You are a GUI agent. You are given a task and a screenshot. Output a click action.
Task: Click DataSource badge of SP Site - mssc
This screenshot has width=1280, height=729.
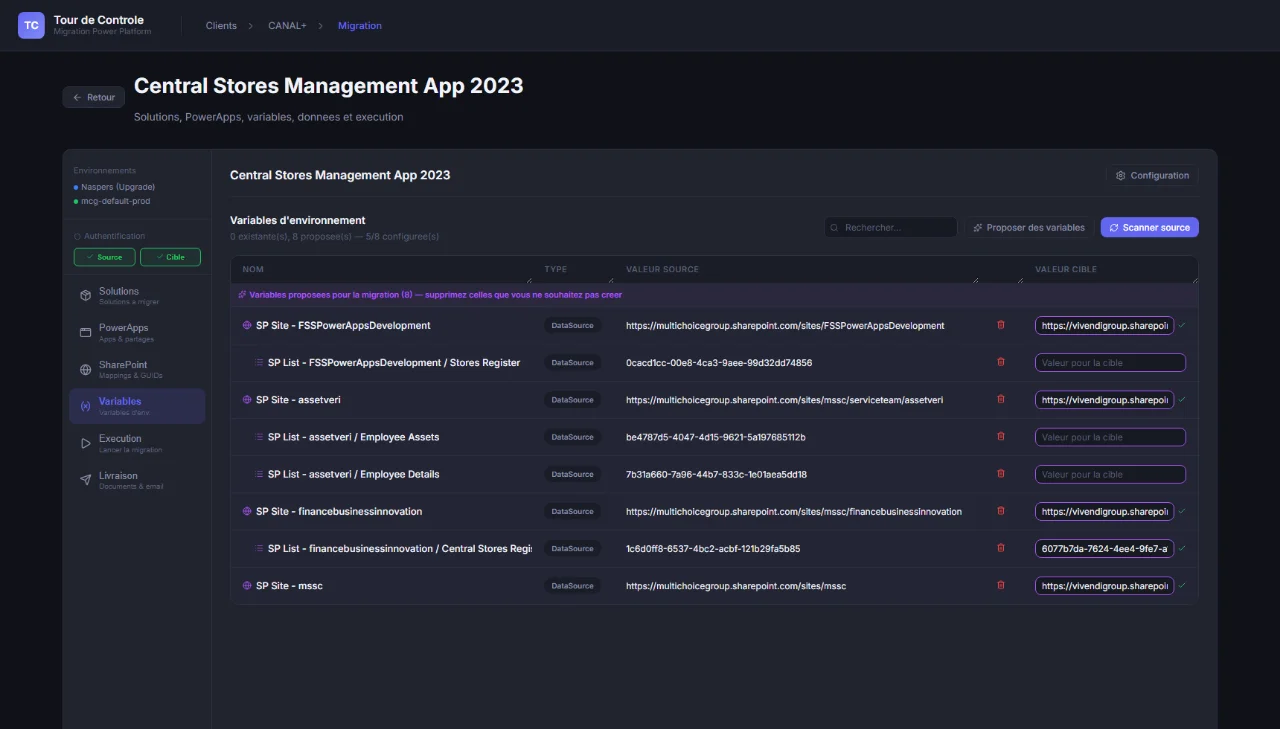573,585
